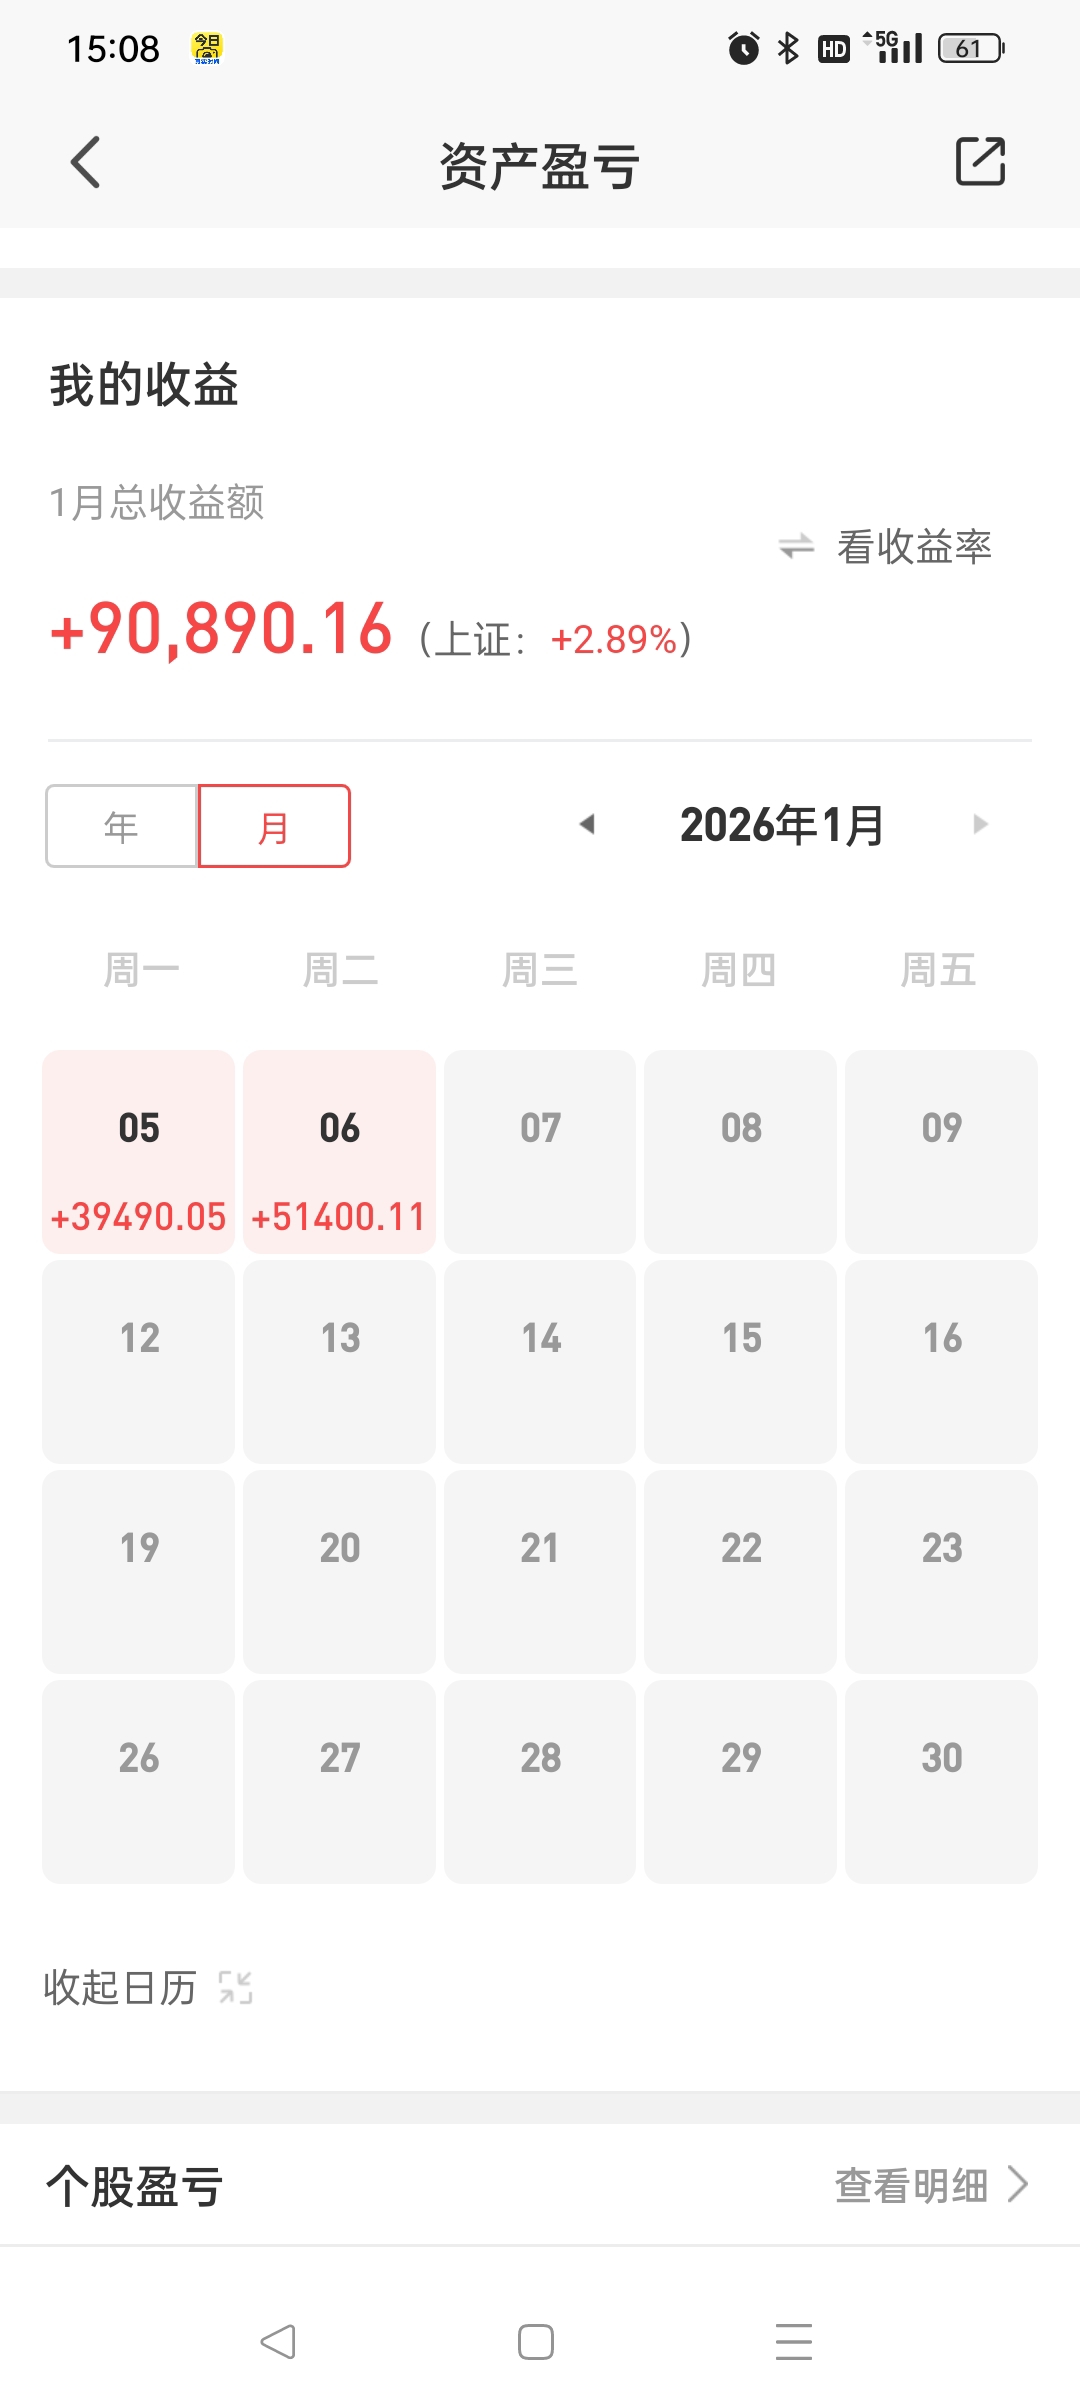Open 查看明细 details link
Image resolution: width=1080 pixels, height=2408 pixels.
pos(911,2185)
